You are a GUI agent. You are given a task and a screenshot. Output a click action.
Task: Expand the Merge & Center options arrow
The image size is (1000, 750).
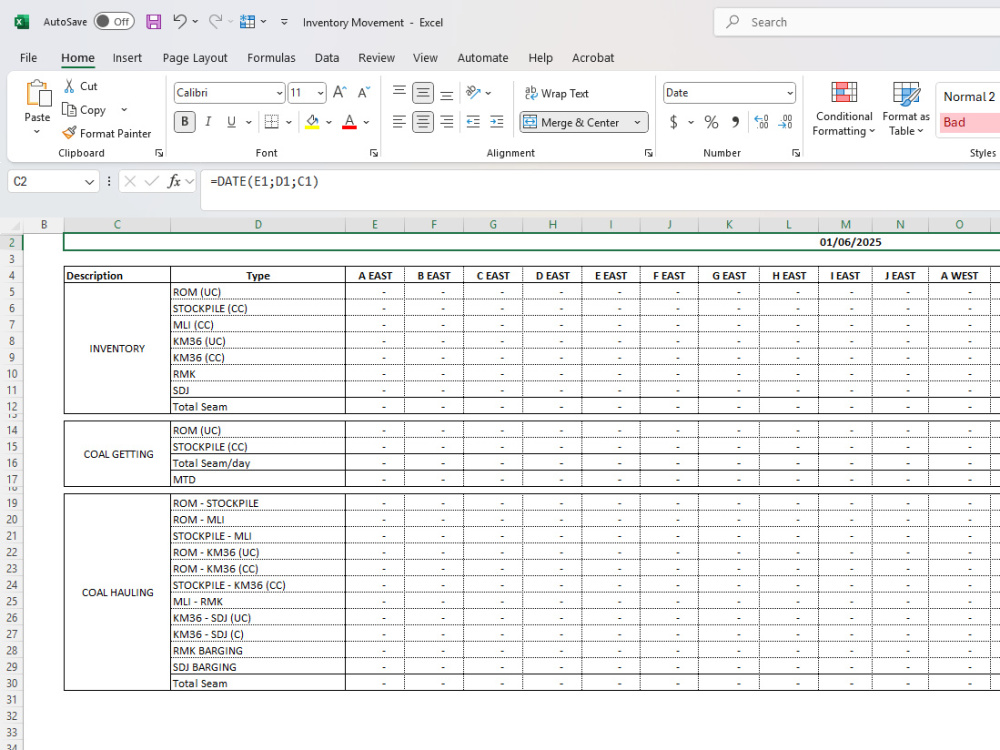pos(637,122)
